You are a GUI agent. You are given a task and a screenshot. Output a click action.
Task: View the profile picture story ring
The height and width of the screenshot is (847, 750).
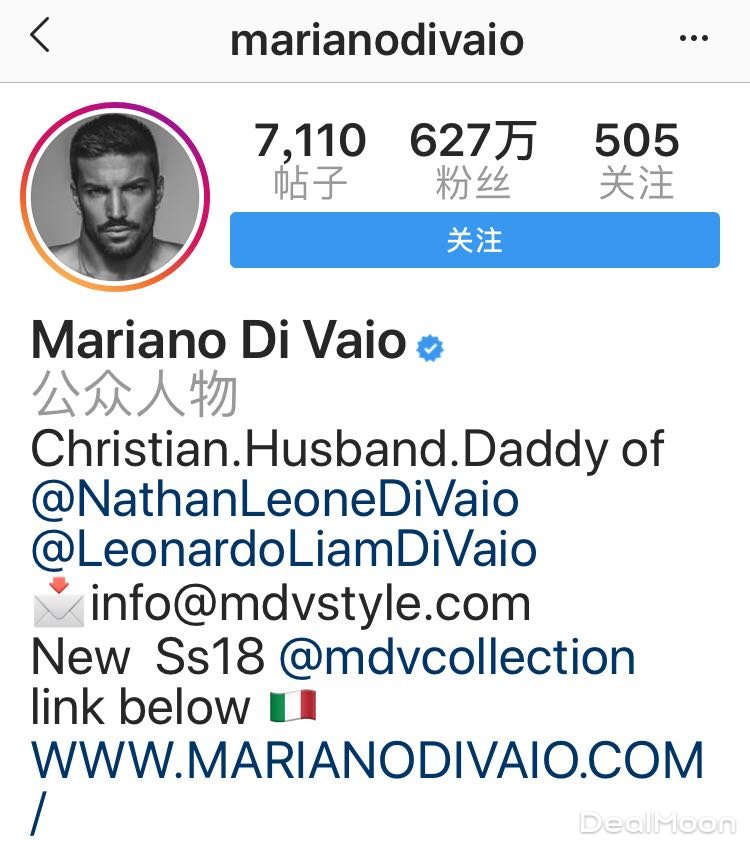pyautogui.click(x=115, y=197)
